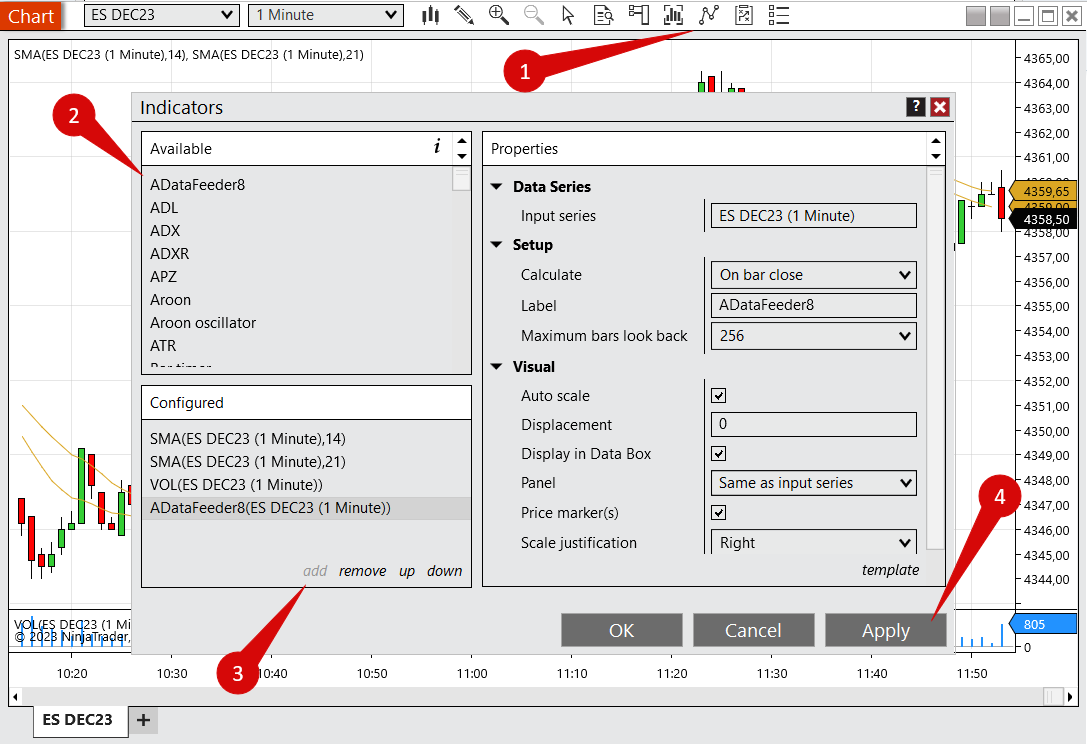Viewport: 1087px width, 744px height.
Task: Click the help question mark icon
Action: (915, 108)
